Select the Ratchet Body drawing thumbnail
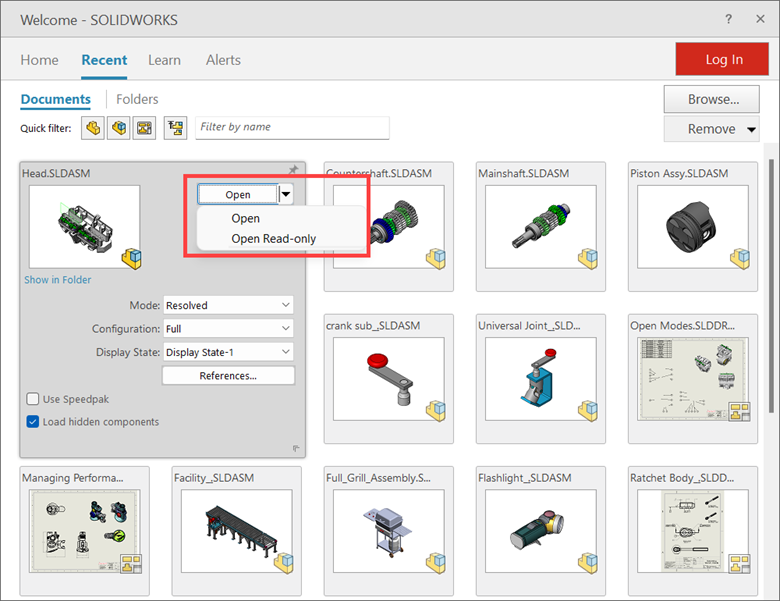The width and height of the screenshot is (780, 601). pos(693,531)
